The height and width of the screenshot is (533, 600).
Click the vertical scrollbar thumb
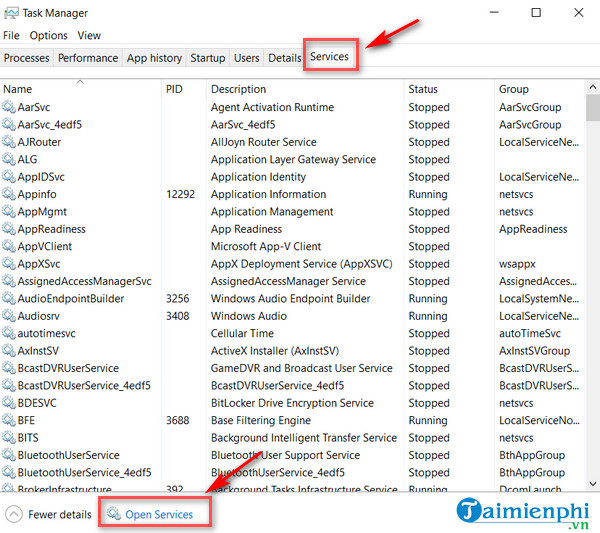[592, 108]
